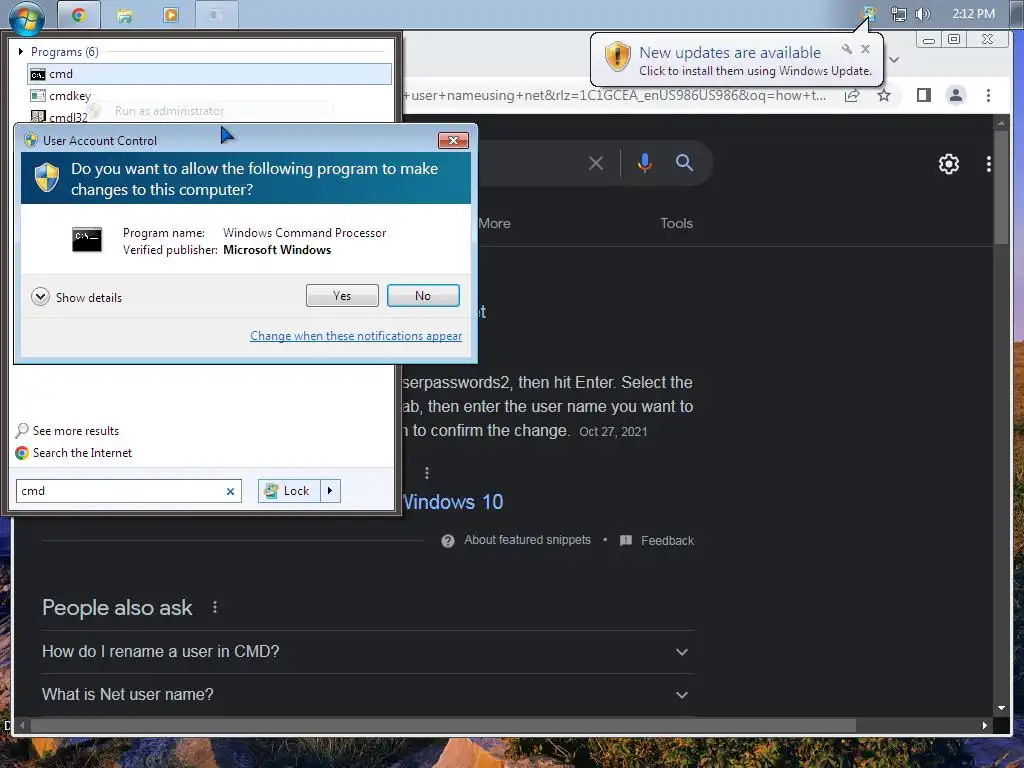1024x768 pixels.
Task: Open the Chrome profile avatar
Action: [955, 95]
